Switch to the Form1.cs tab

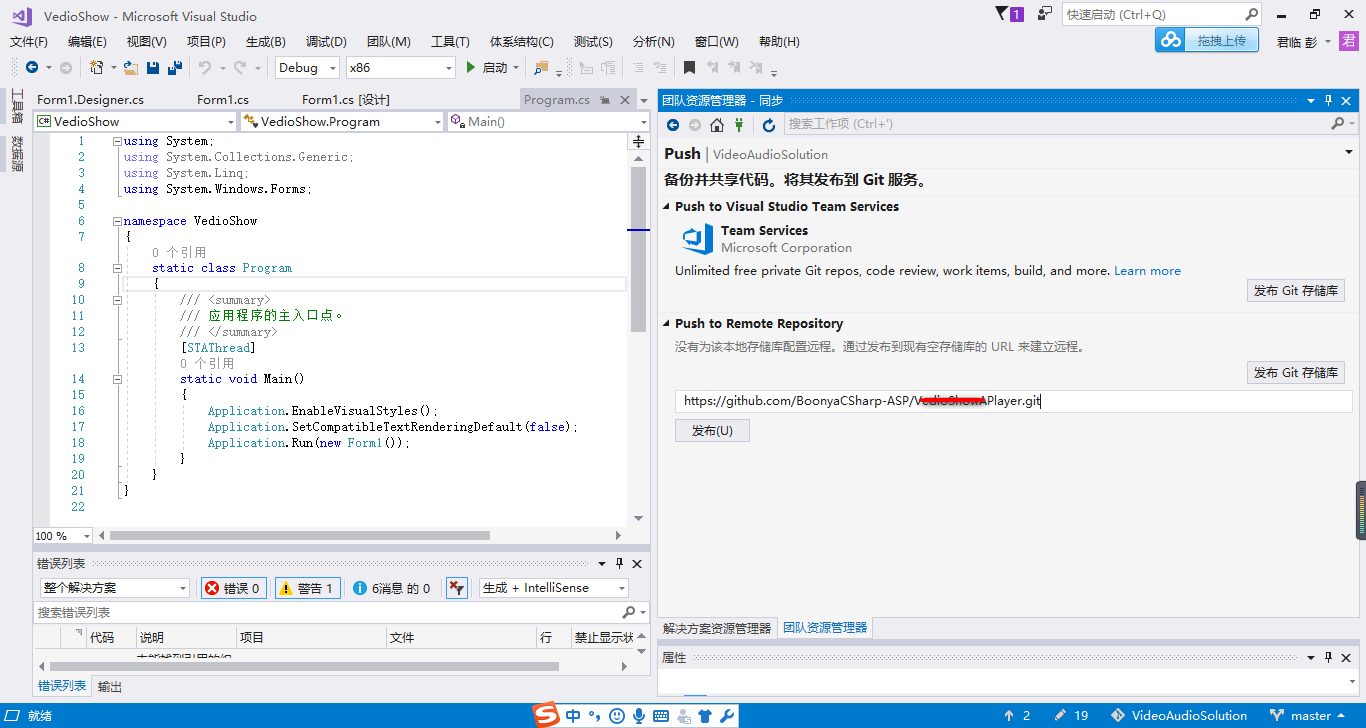(x=222, y=99)
